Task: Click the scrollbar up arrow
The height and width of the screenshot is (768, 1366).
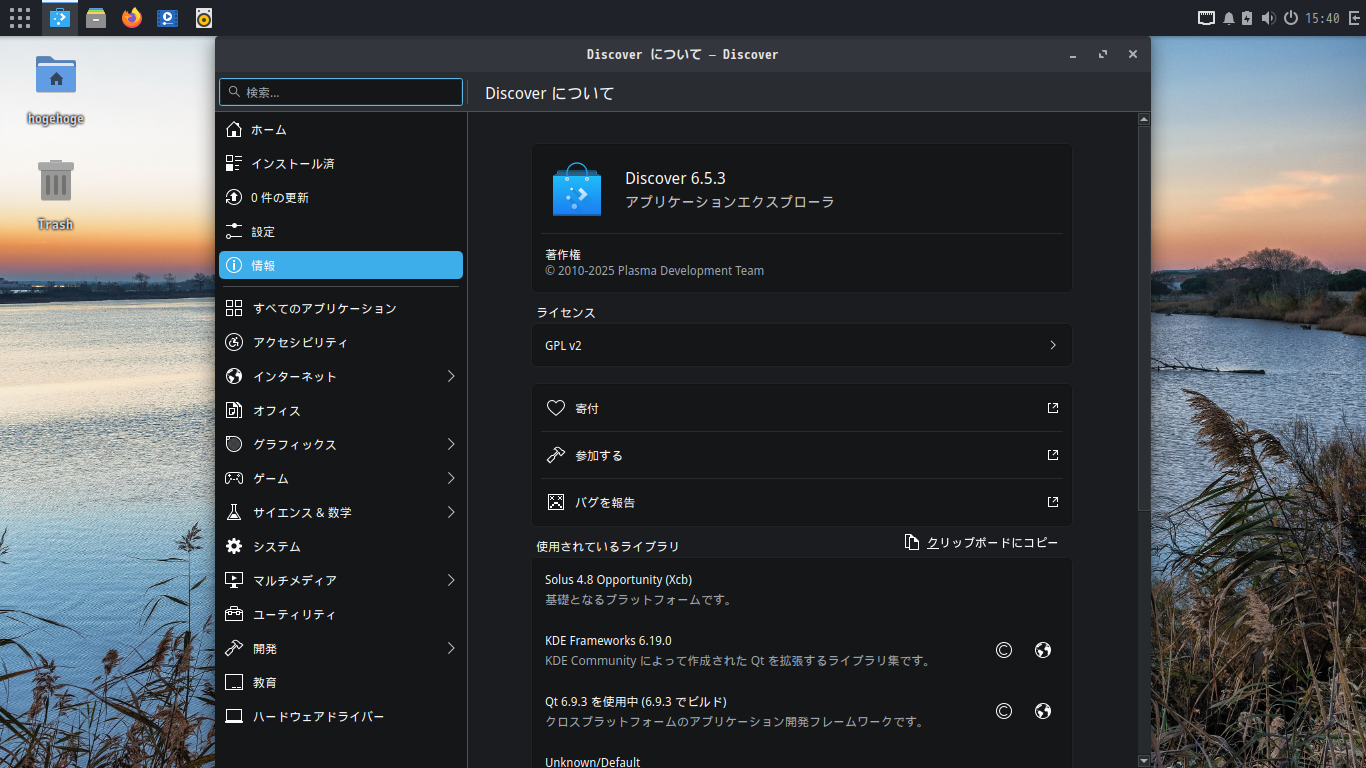Action: [x=1144, y=119]
